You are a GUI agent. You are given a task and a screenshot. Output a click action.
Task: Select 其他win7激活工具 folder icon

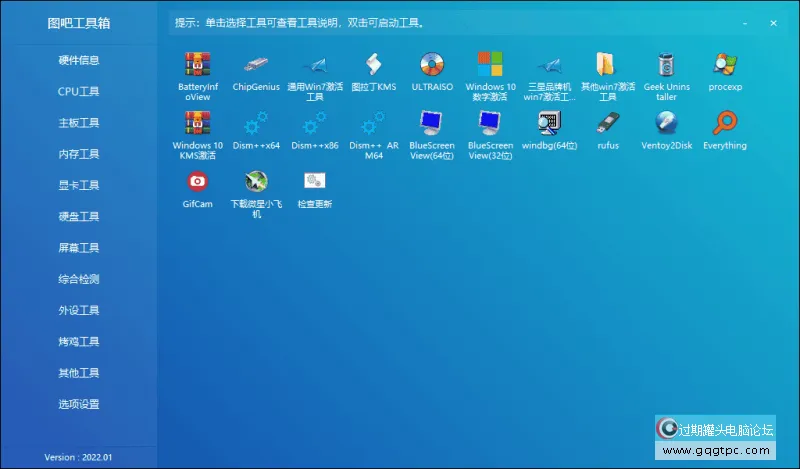pos(606,64)
